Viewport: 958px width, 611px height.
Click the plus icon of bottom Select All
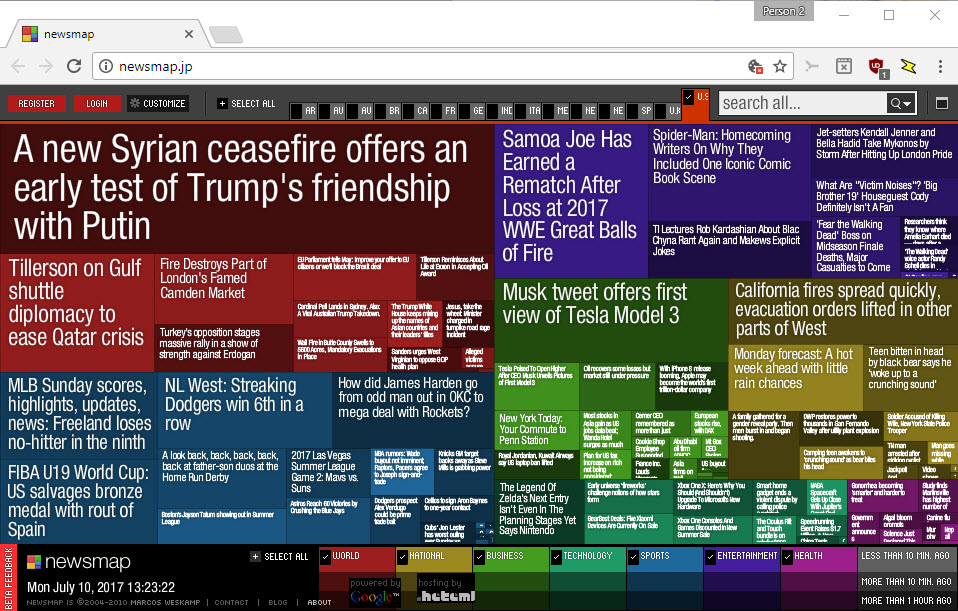pos(255,557)
